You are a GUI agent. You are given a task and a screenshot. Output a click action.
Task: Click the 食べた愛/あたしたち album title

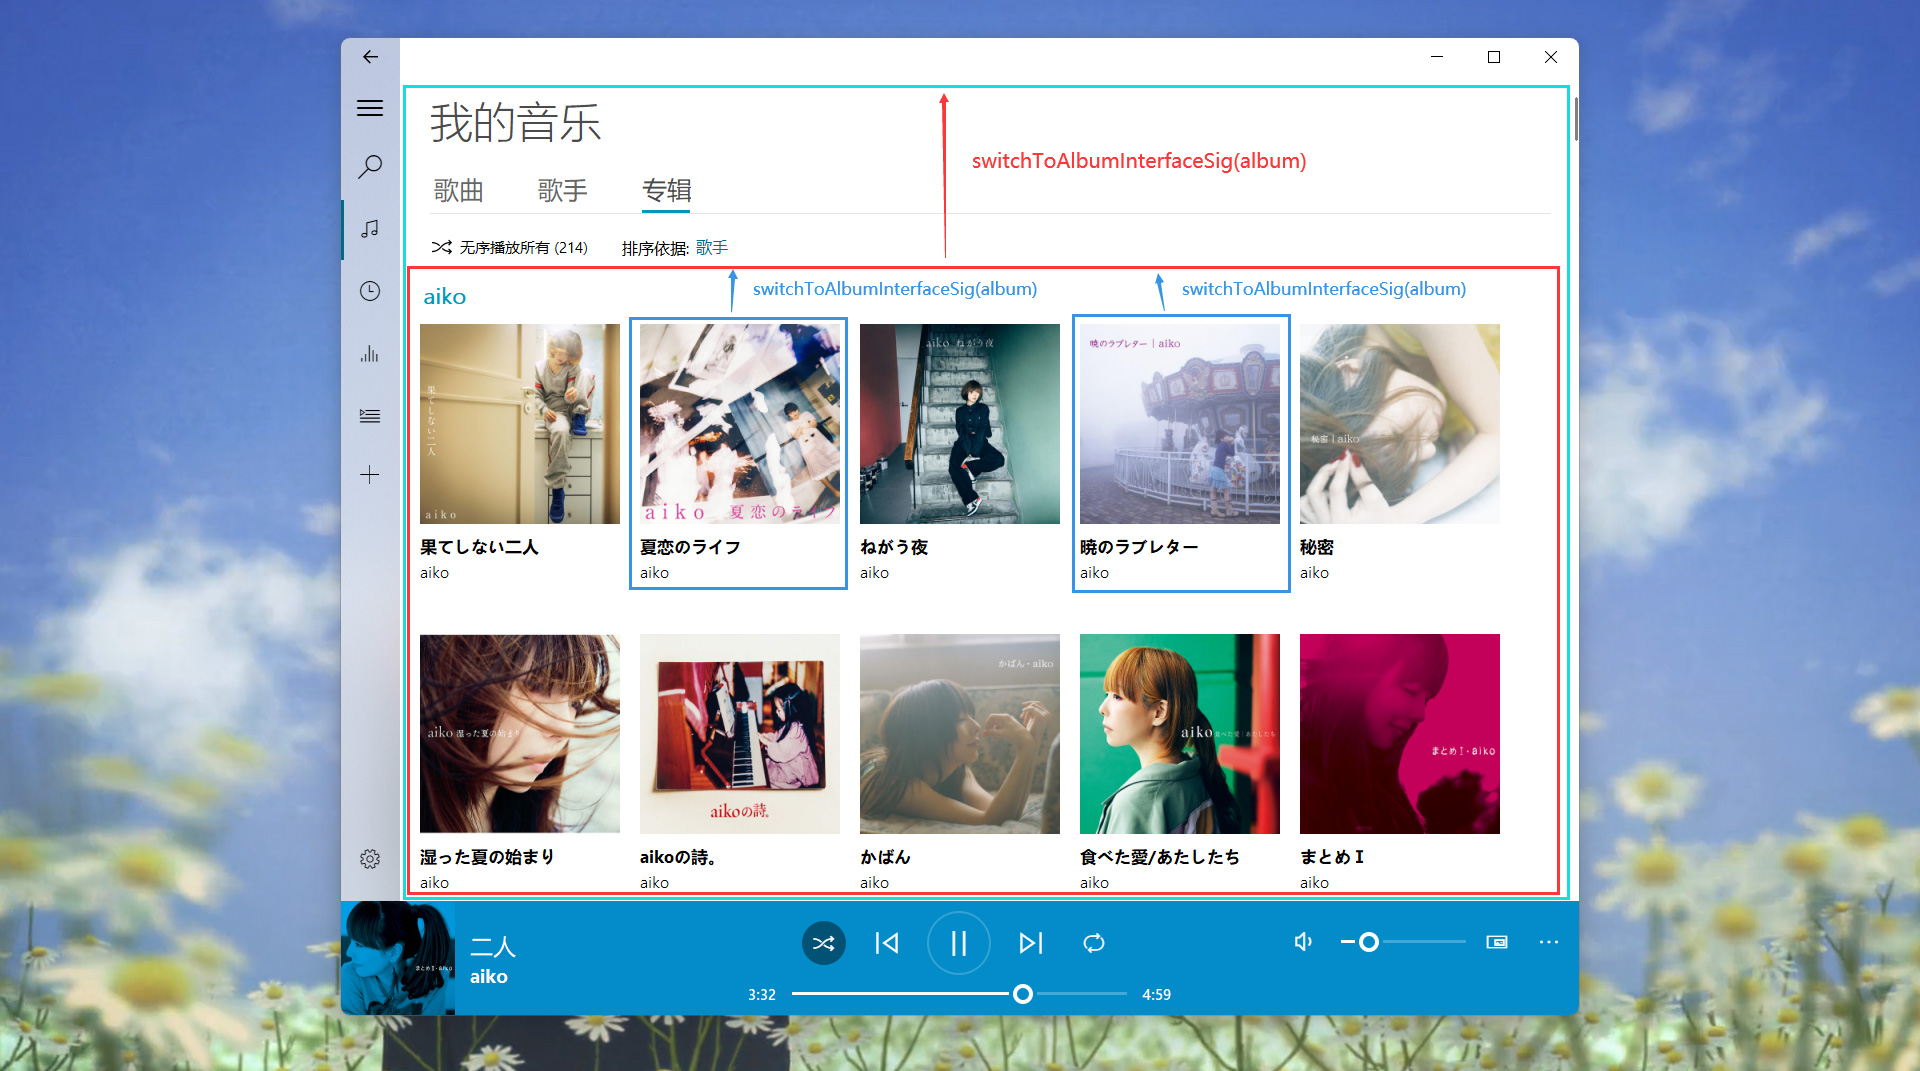coord(1160,857)
